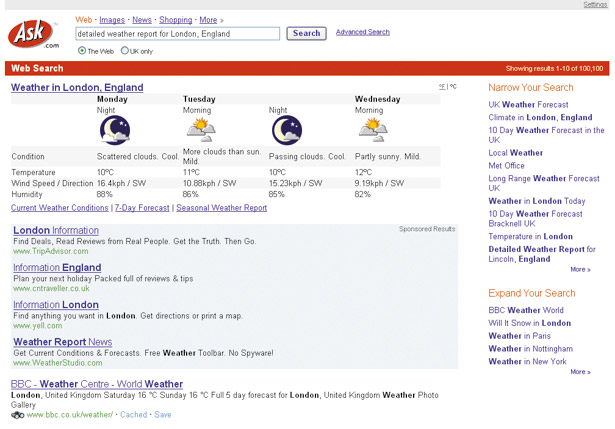Click Wednesday morning partly sunny icon
The width and height of the screenshot is (615, 429).
373,130
